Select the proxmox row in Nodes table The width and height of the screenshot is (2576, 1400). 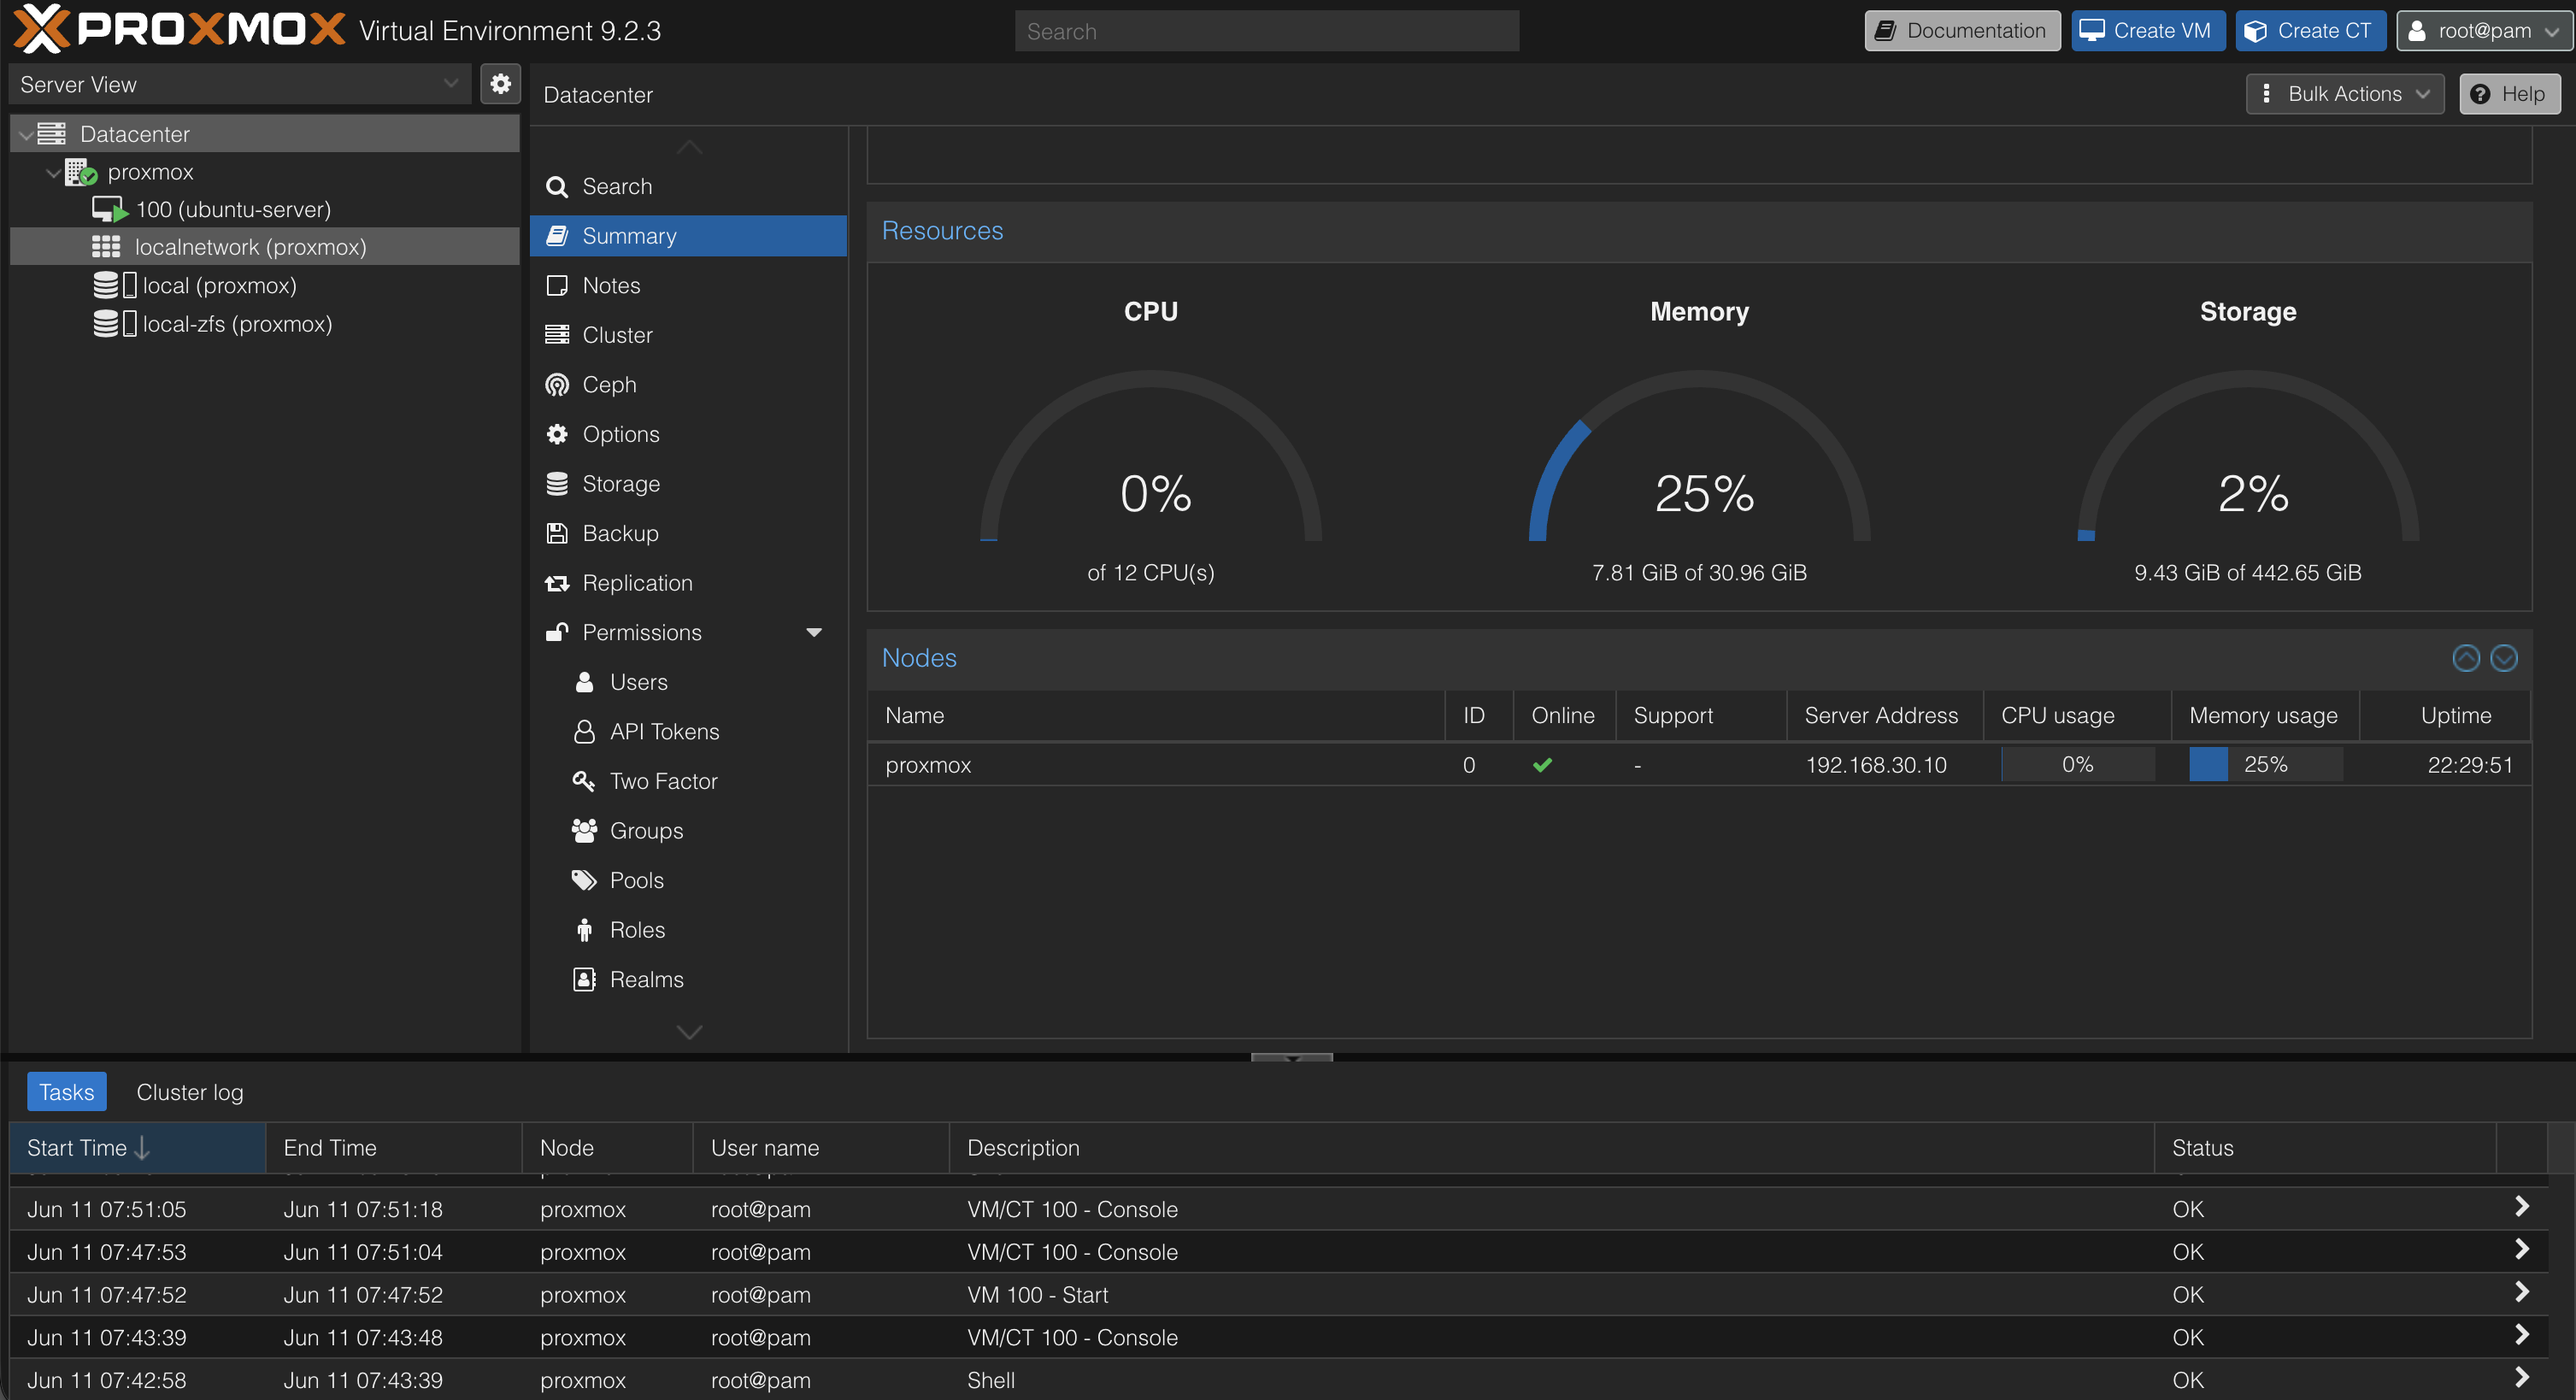[1699, 765]
